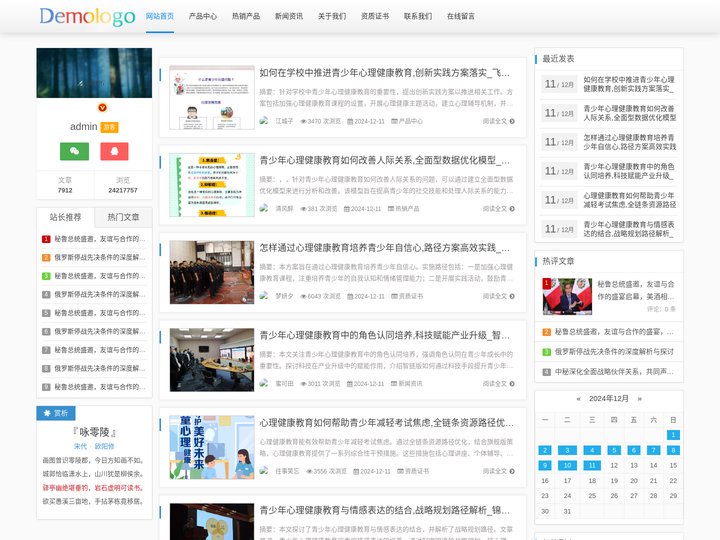Click 热评文章 top thumbnail with flags
This screenshot has width=720, height=540.
(x=567, y=296)
